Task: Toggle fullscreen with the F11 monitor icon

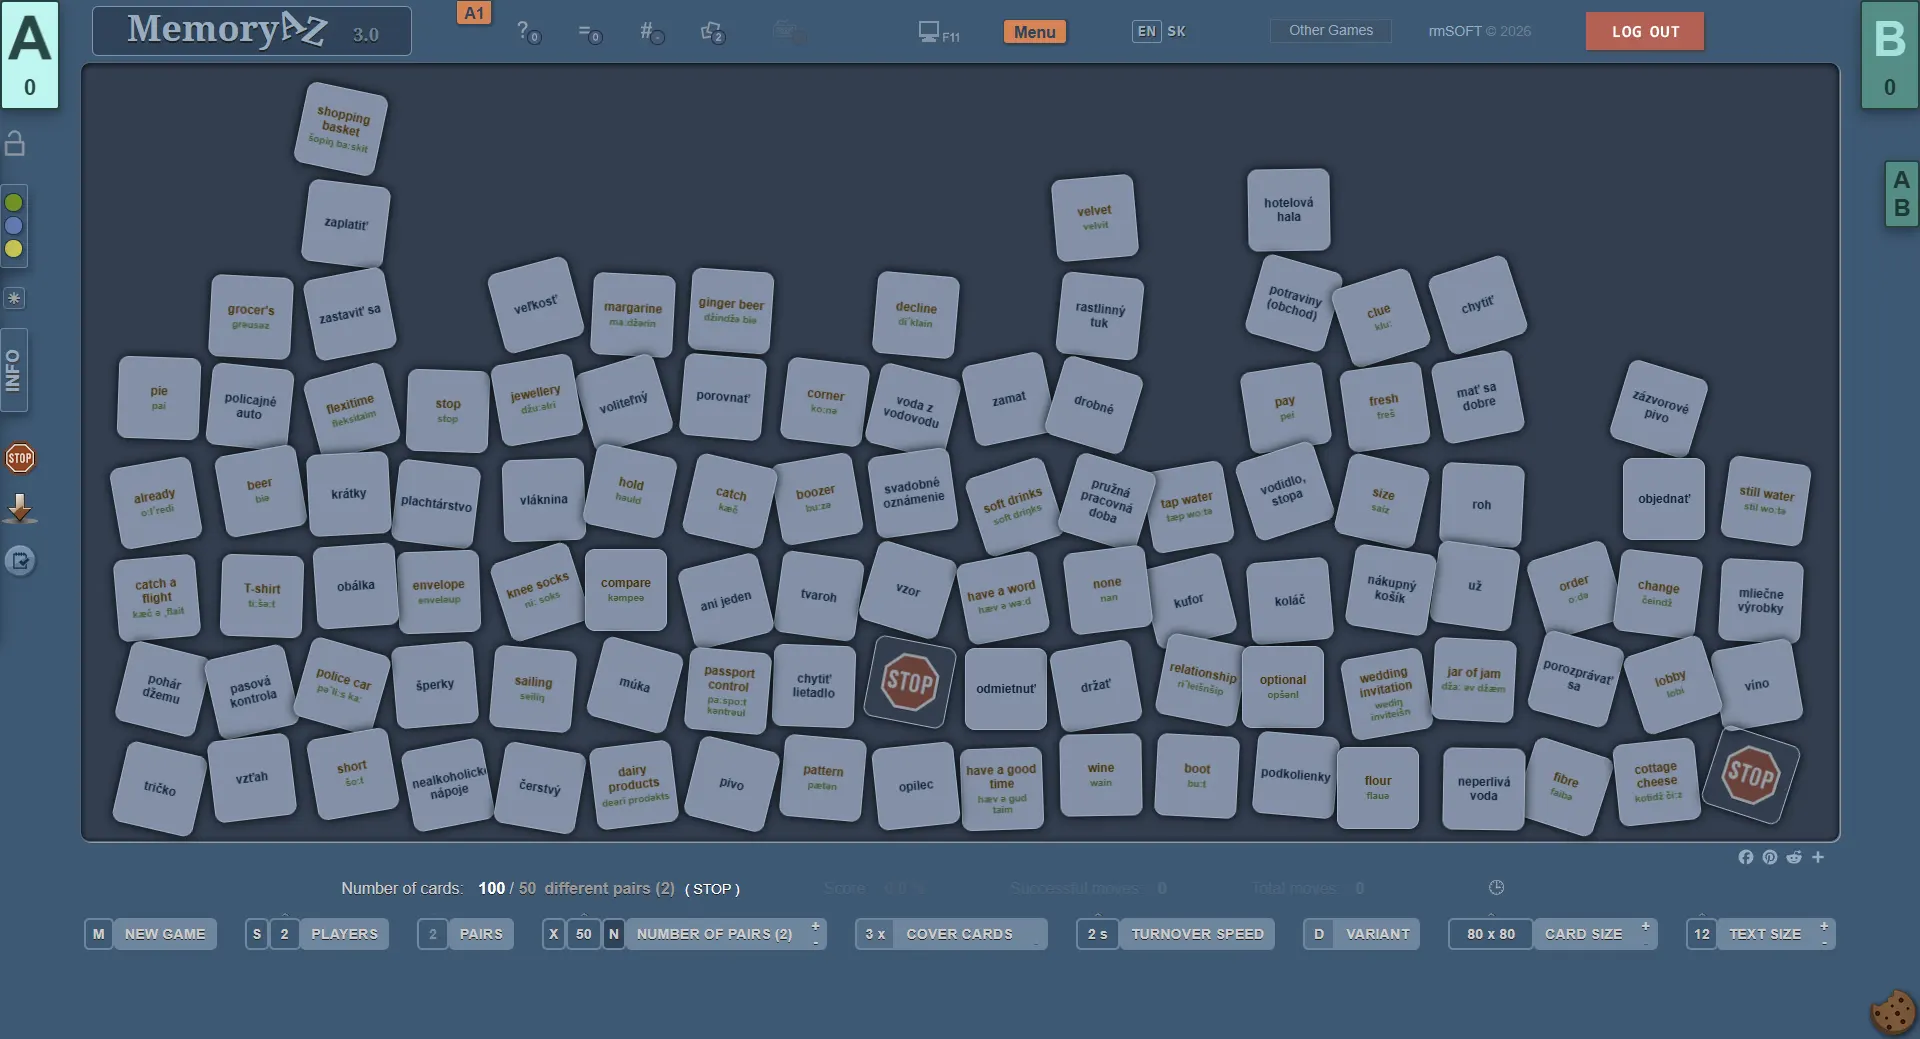Action: click(937, 32)
